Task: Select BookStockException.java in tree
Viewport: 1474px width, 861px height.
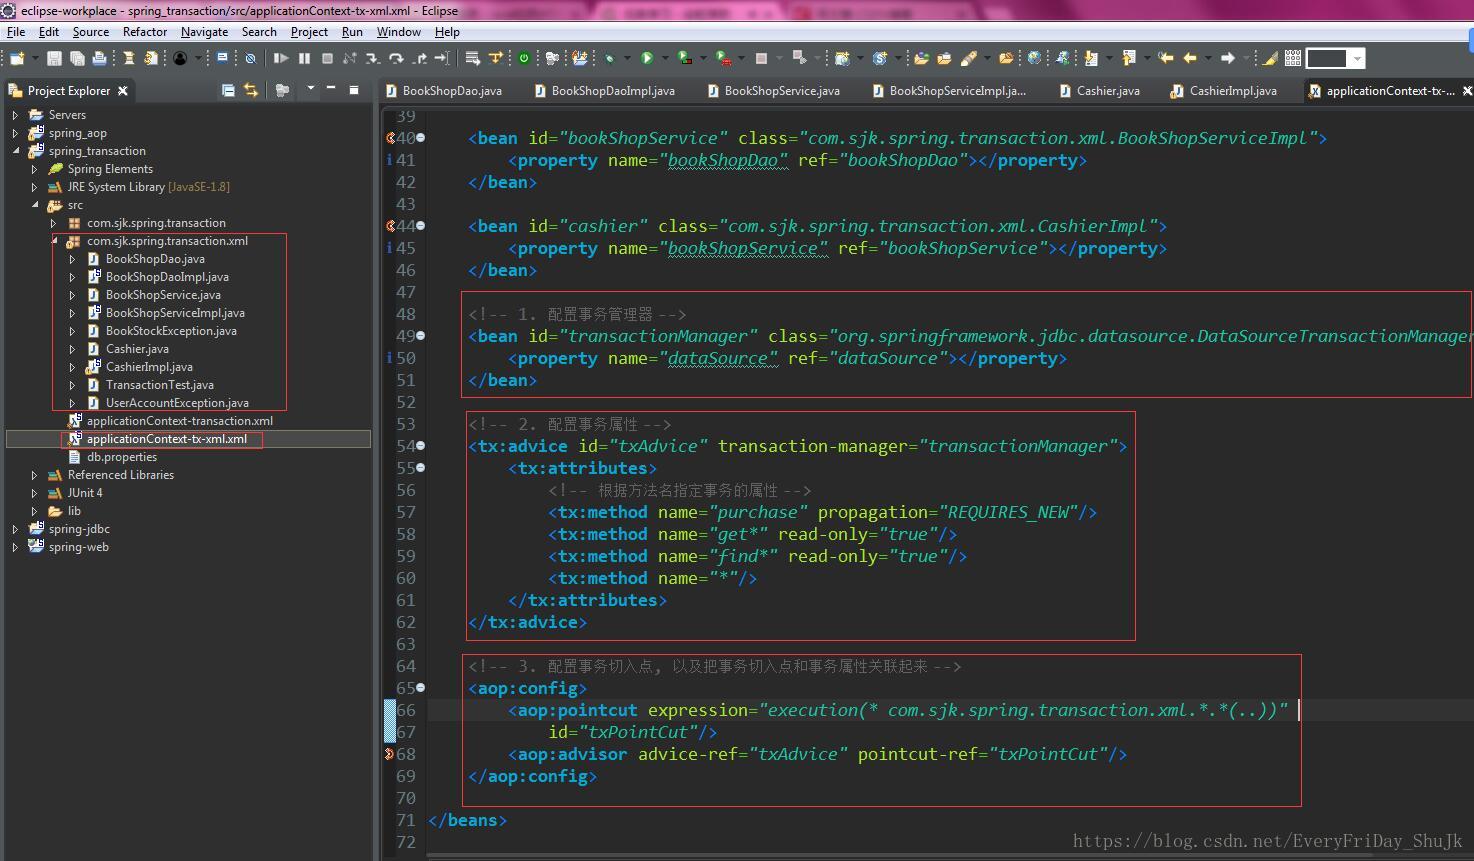Action: 171,331
